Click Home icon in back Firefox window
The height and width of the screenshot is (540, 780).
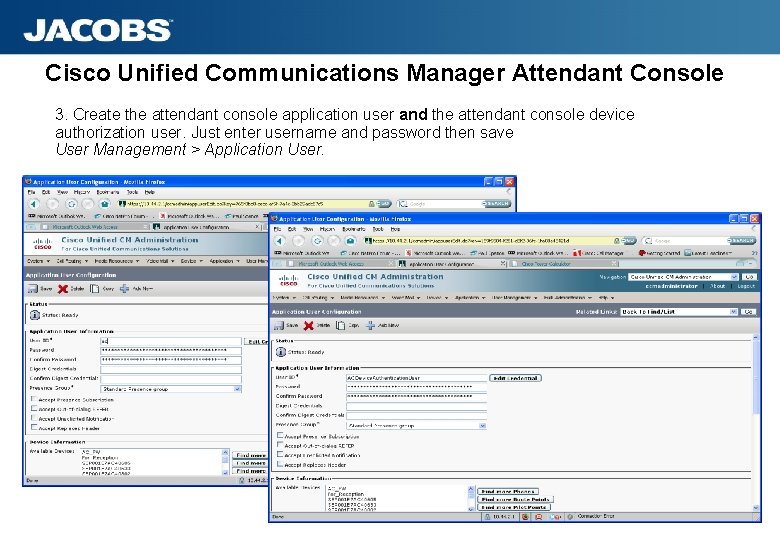click(104, 204)
